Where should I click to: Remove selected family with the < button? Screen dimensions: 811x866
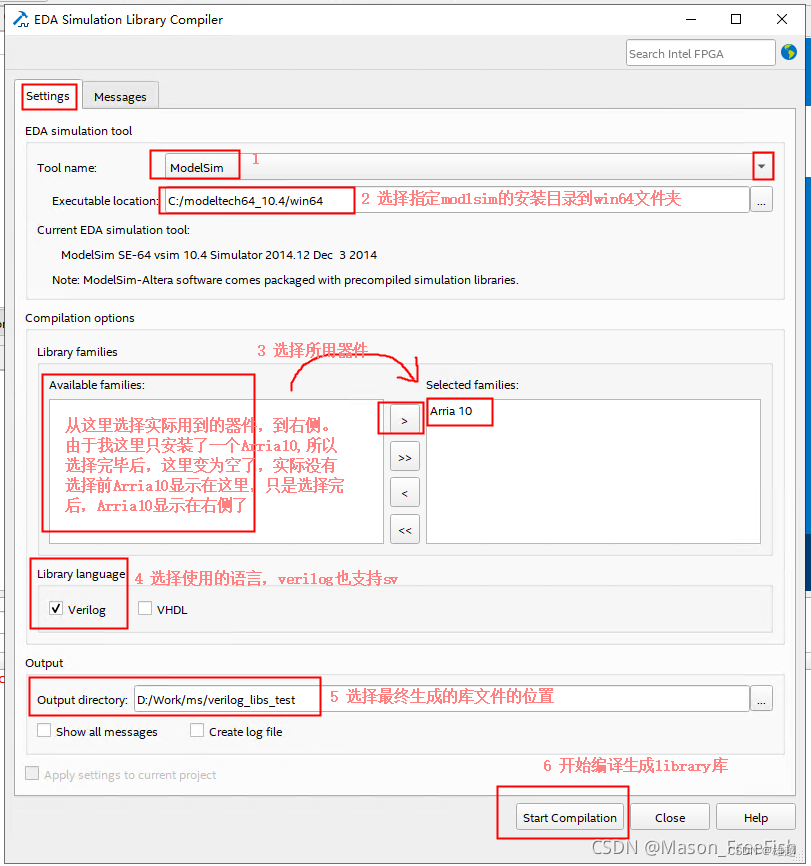point(404,493)
